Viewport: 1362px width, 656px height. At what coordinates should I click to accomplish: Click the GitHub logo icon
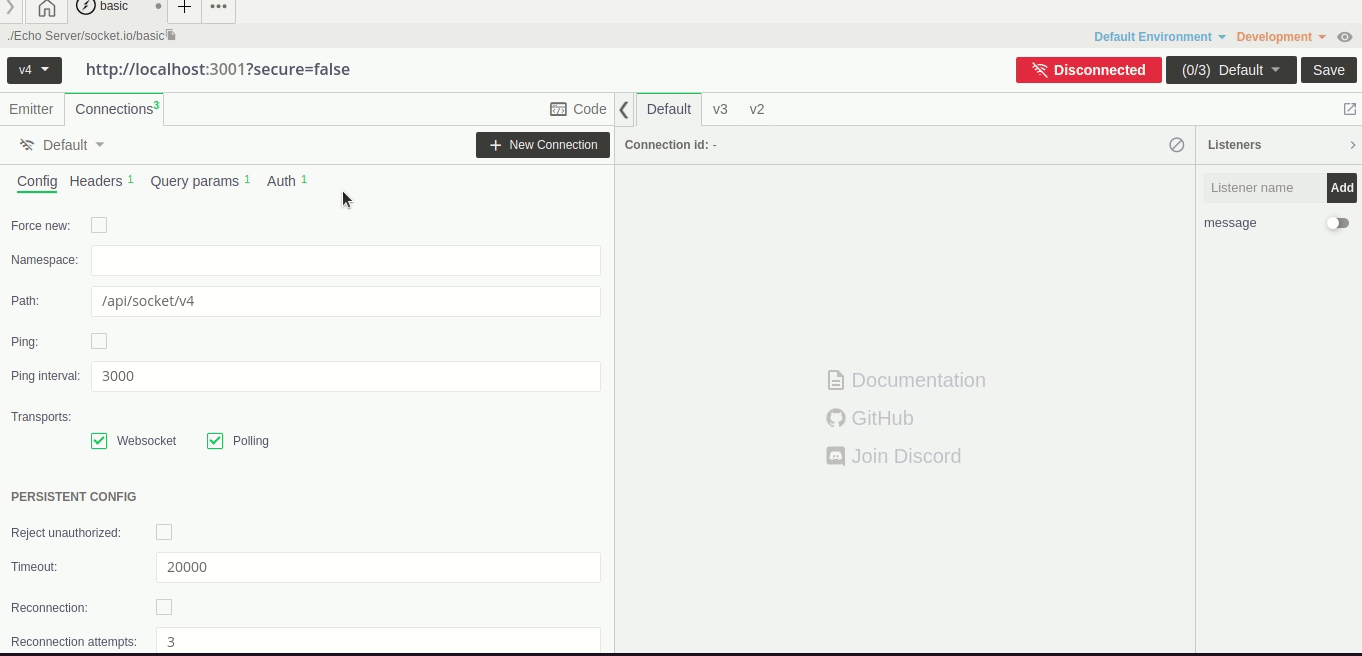(835, 418)
